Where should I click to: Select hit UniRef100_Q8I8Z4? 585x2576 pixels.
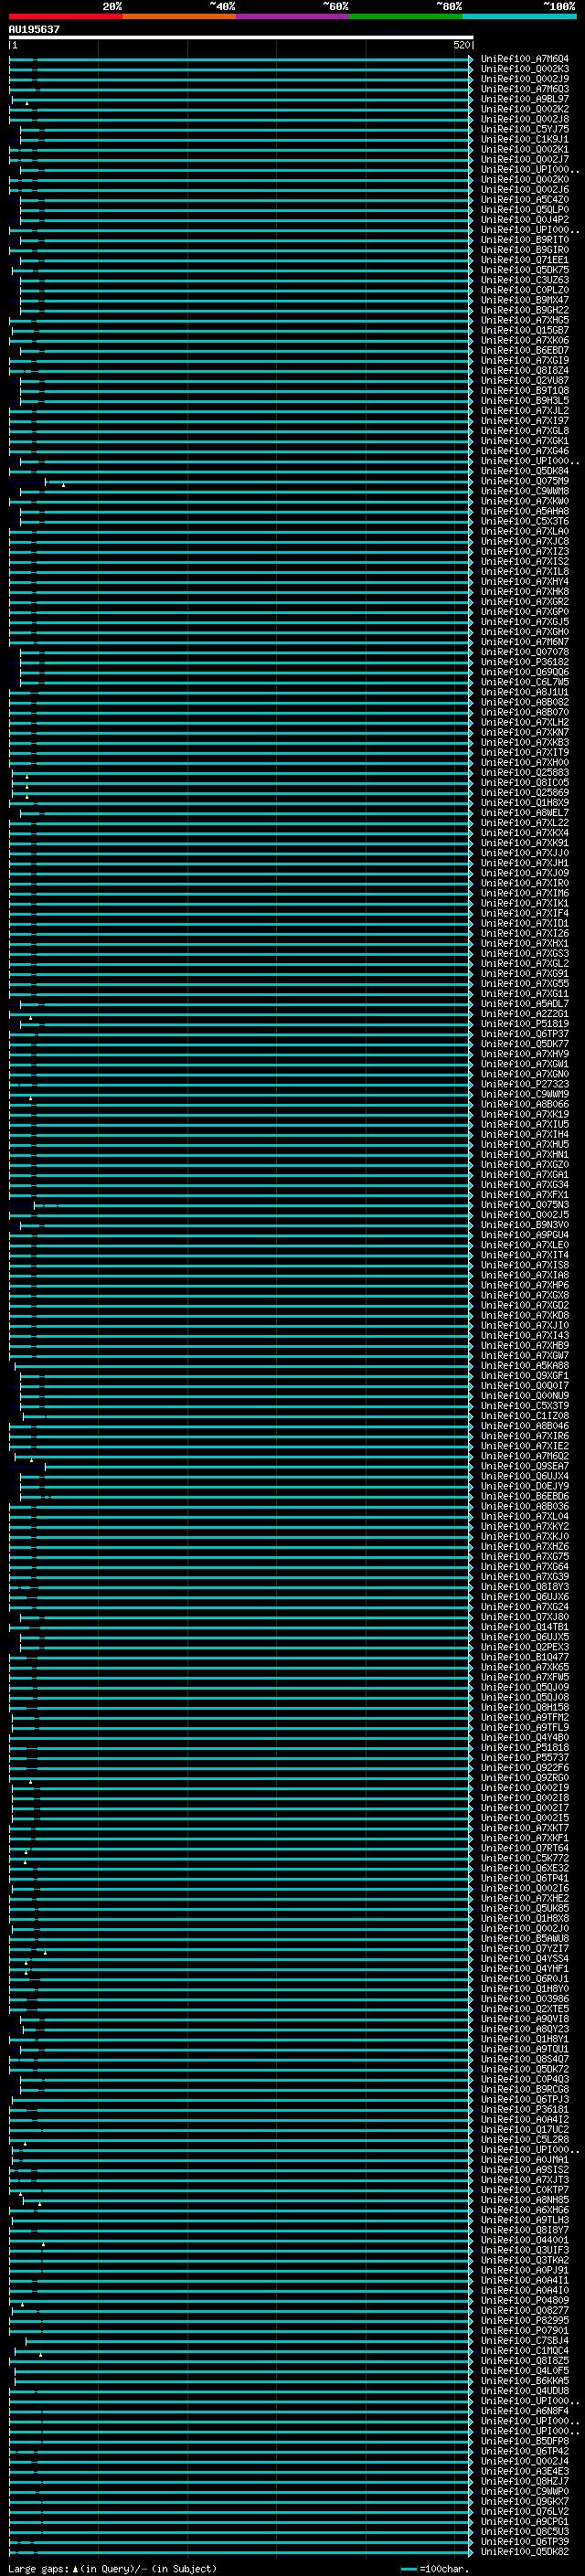(525, 371)
